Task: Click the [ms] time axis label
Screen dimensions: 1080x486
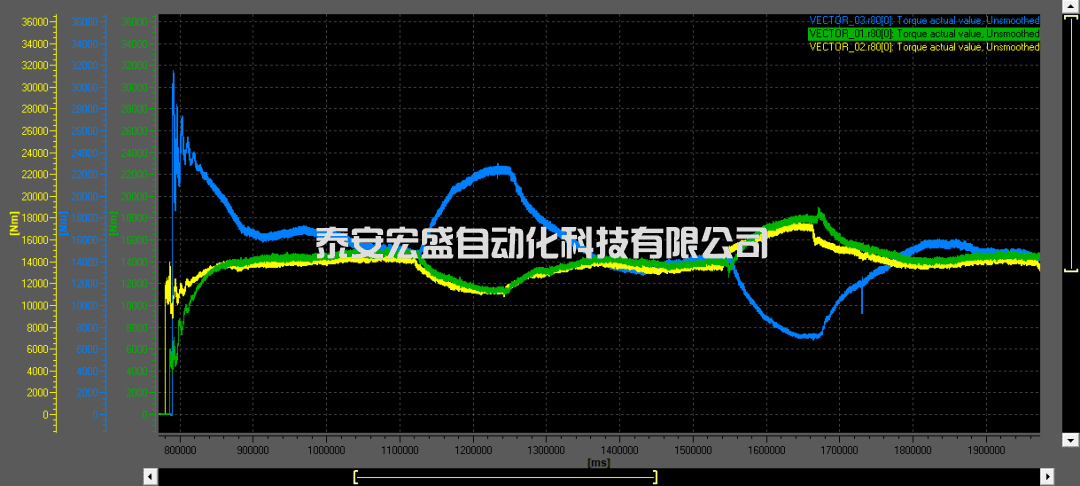Action: point(598,463)
